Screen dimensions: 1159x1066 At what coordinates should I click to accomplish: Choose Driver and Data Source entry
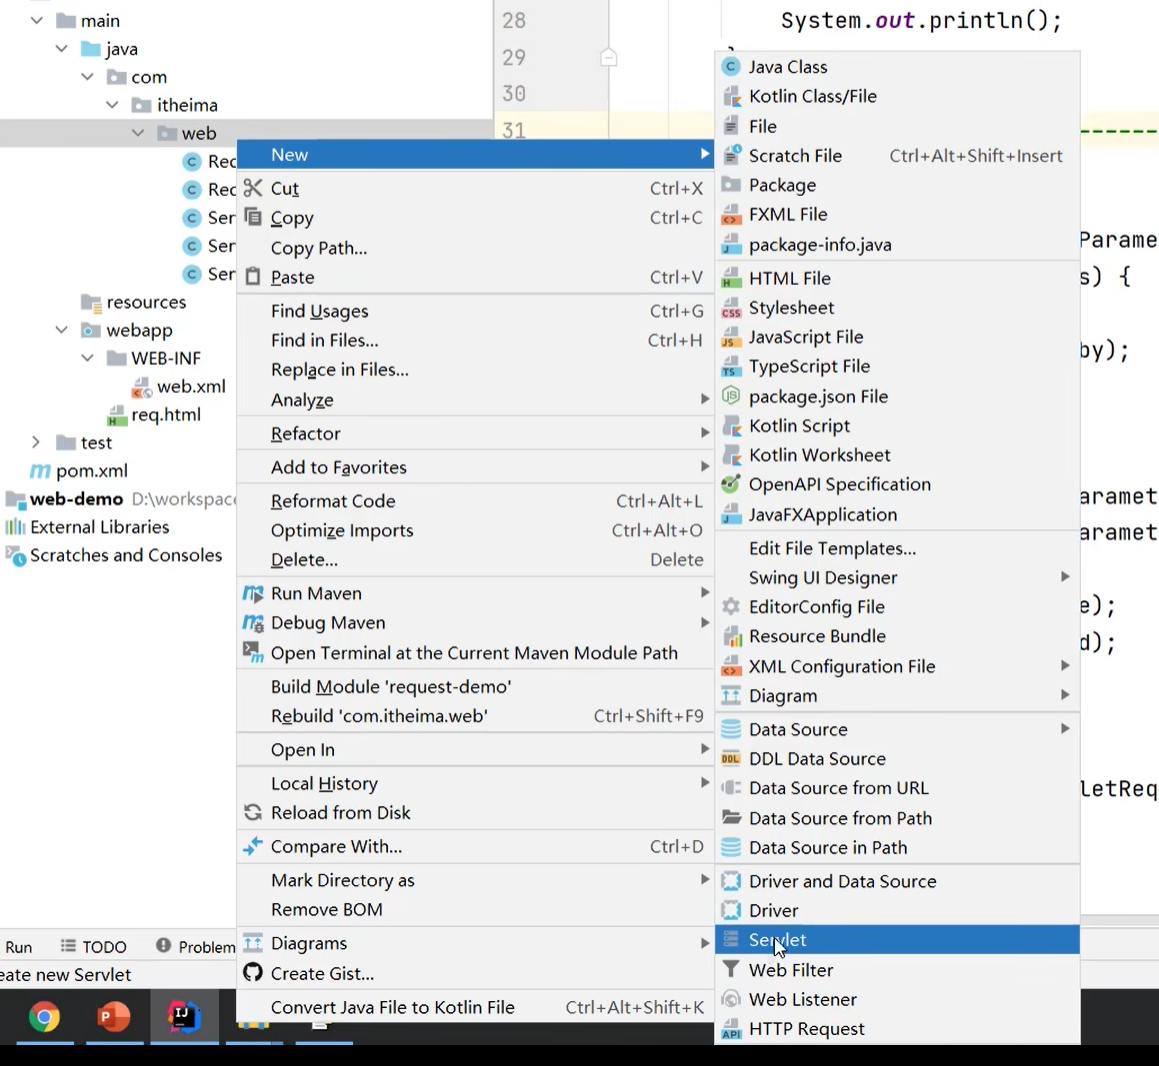point(897,881)
